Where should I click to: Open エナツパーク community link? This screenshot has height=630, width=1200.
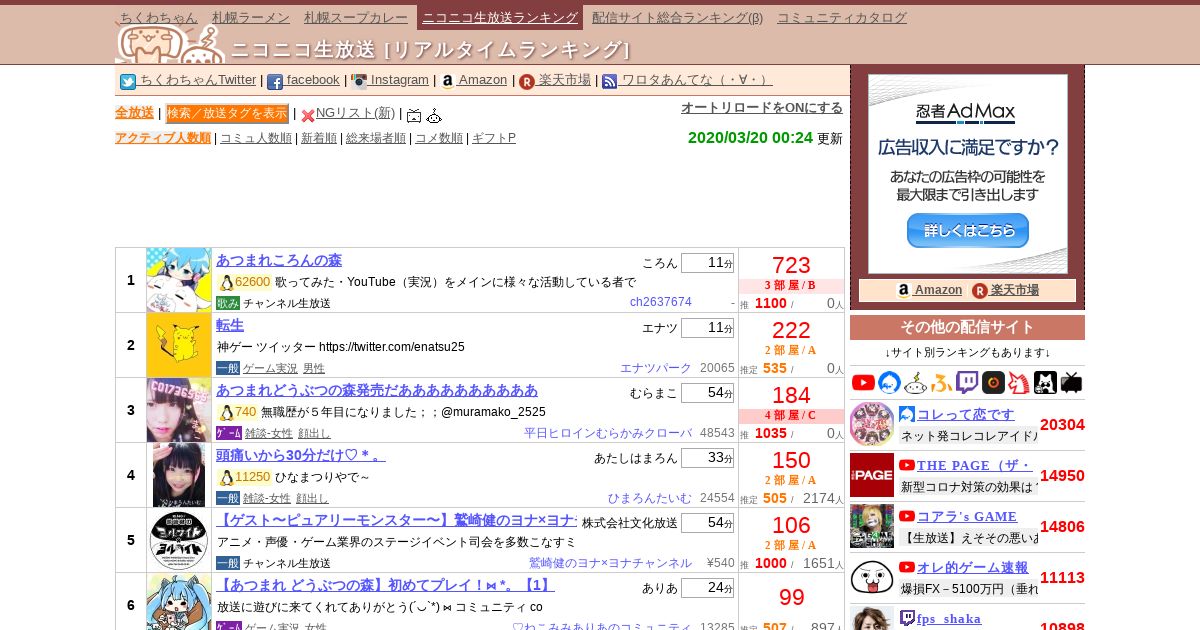click(656, 368)
